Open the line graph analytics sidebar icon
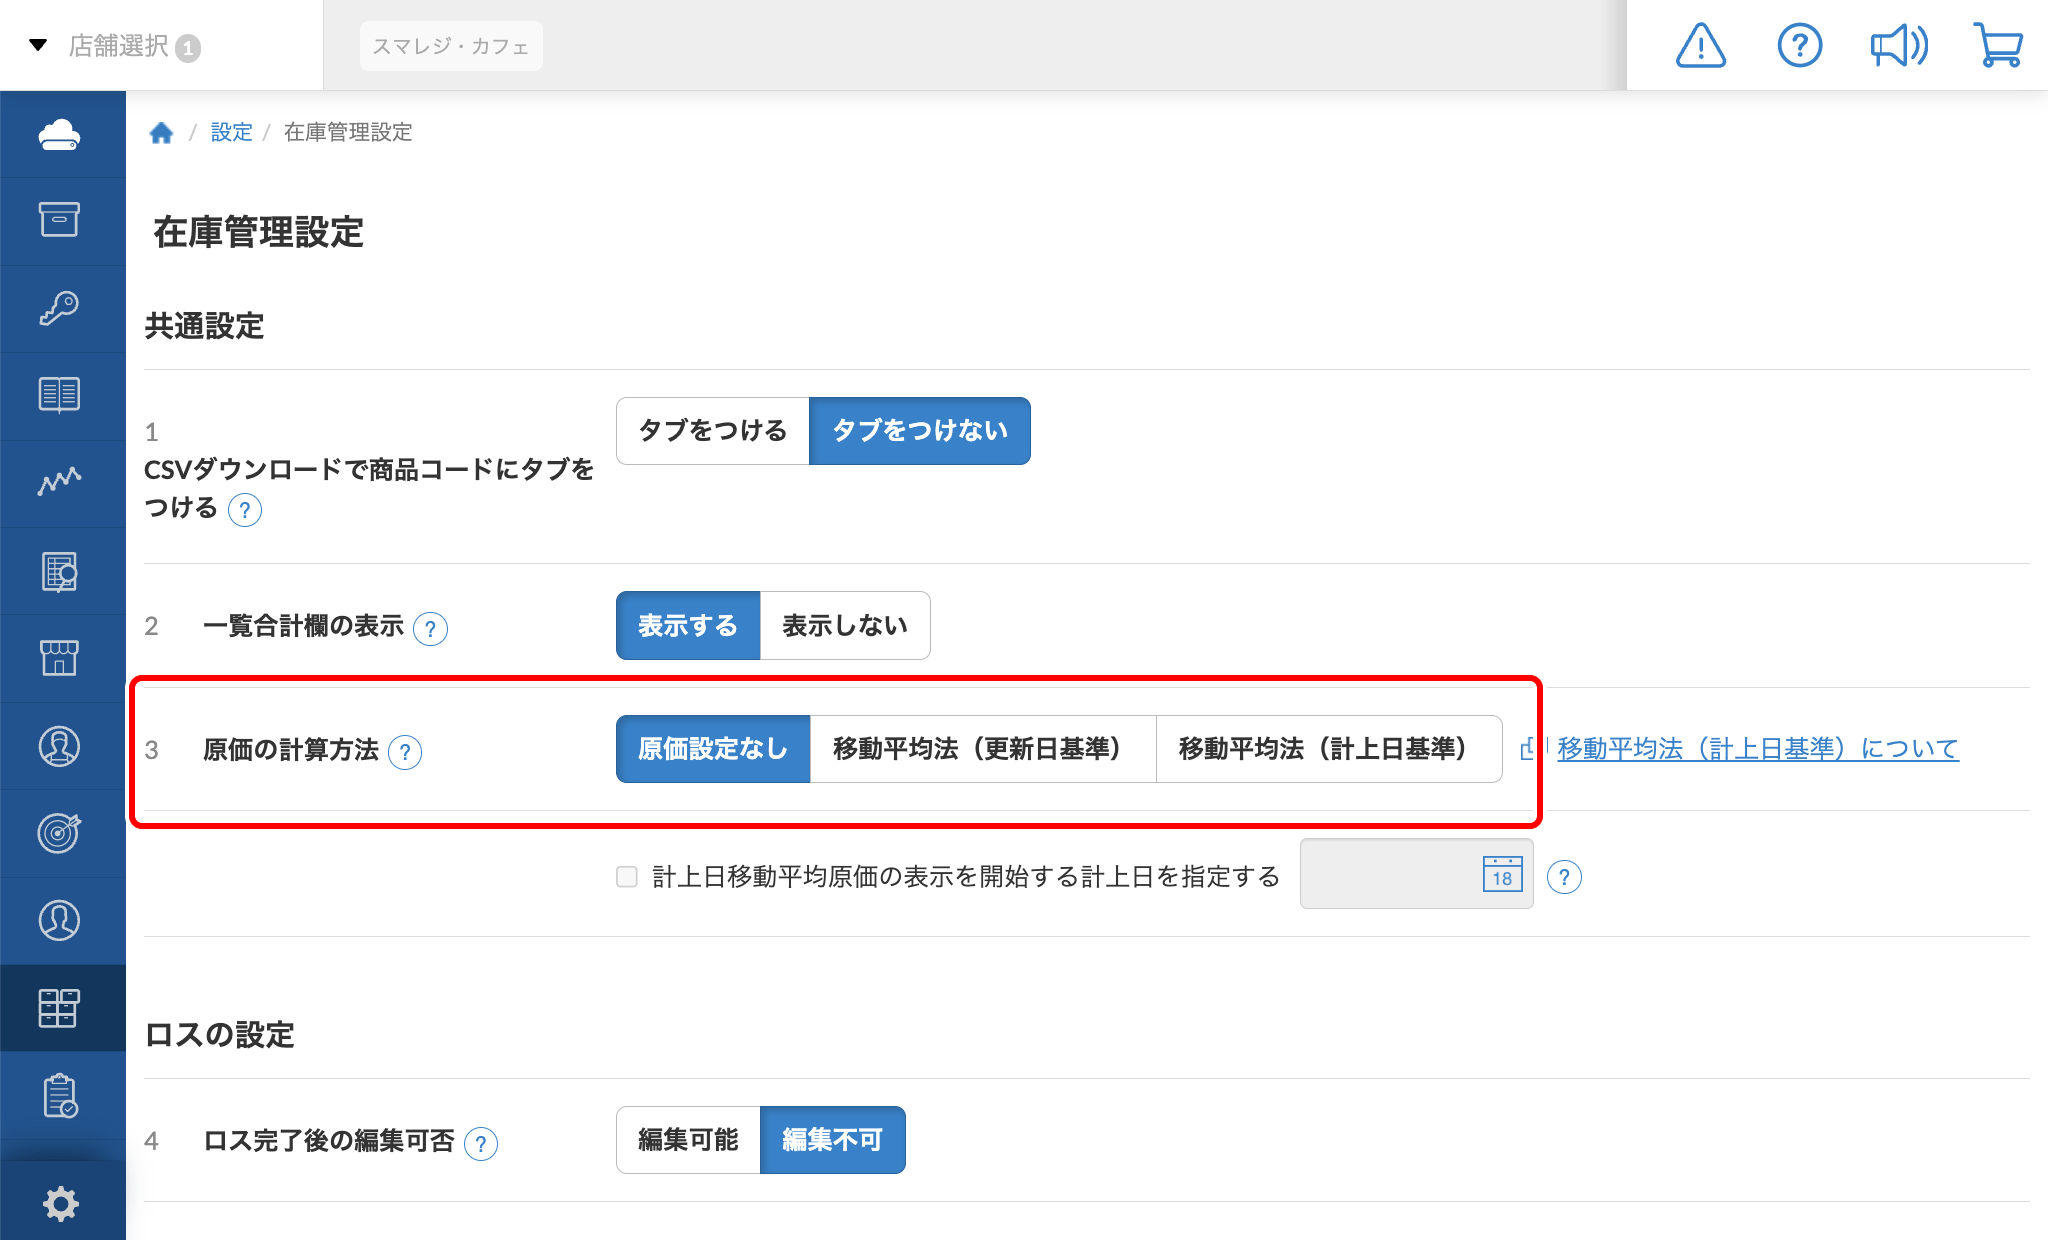The image size is (2048, 1240). click(x=60, y=482)
